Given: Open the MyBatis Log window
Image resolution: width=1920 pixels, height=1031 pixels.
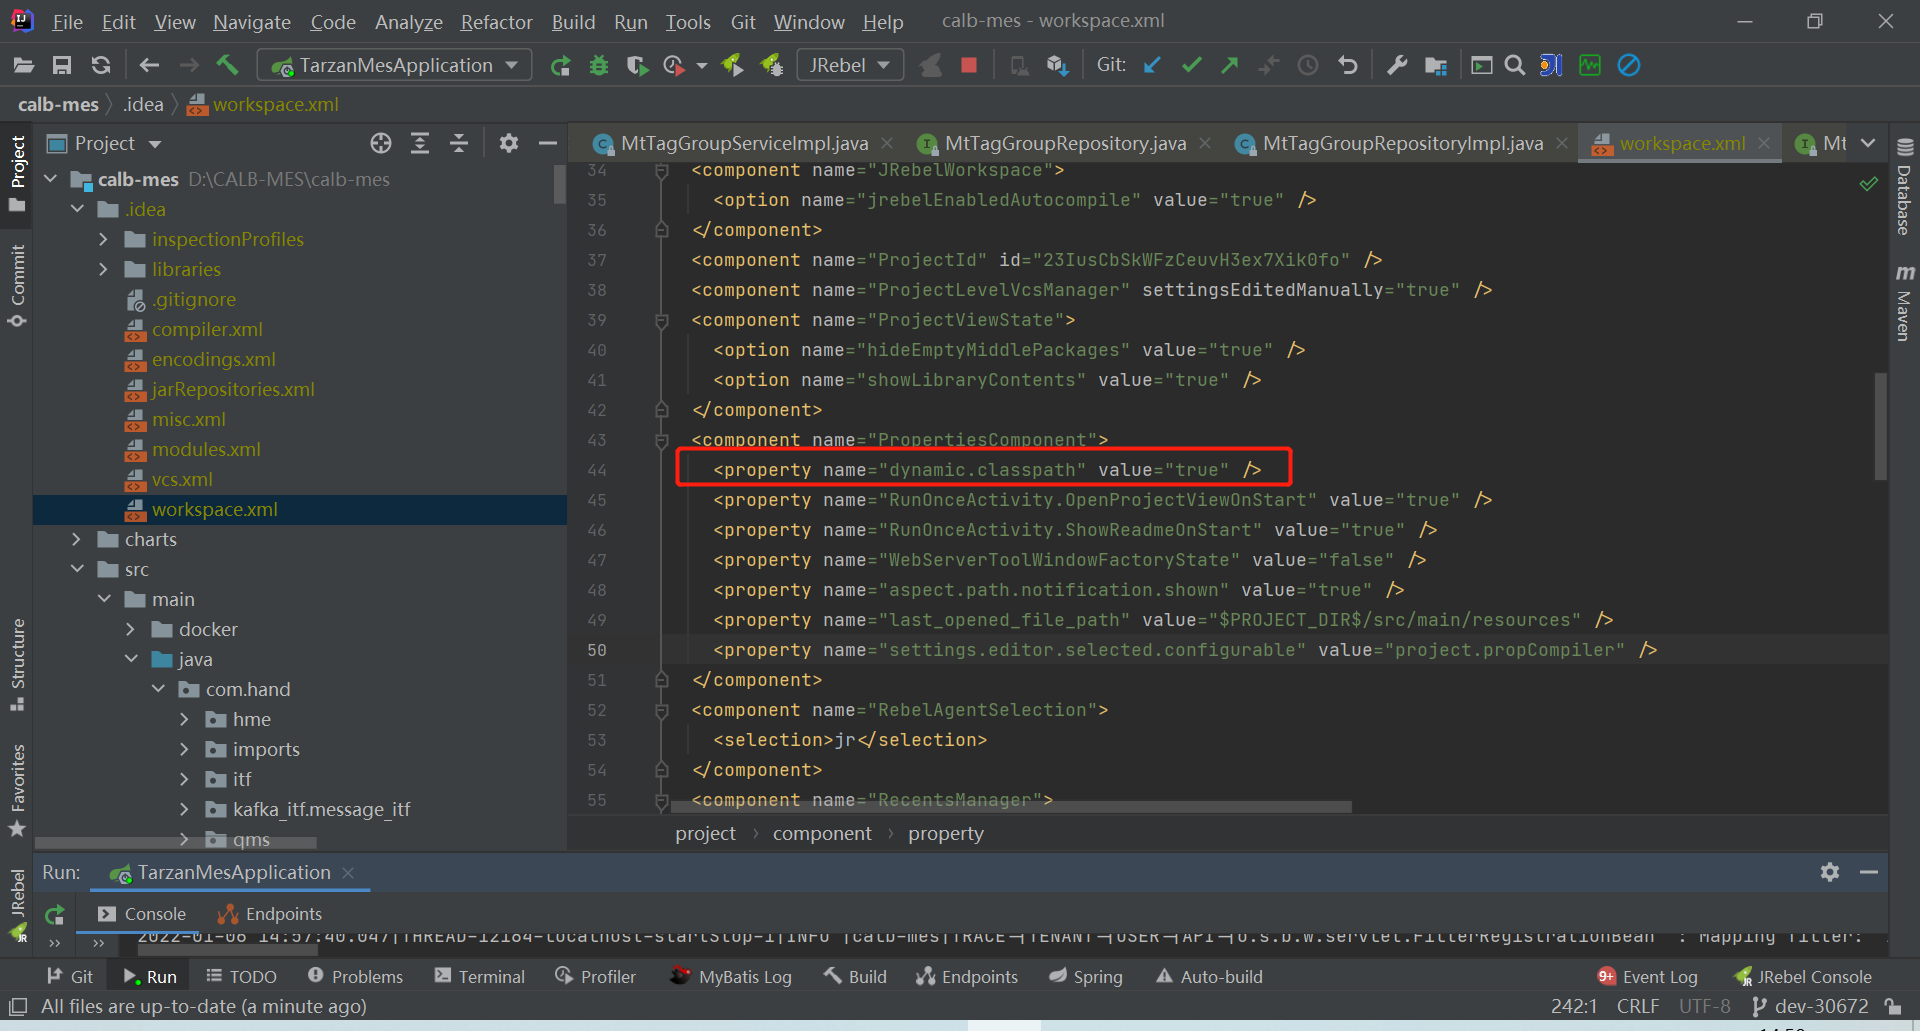Looking at the screenshot, I should (731, 977).
